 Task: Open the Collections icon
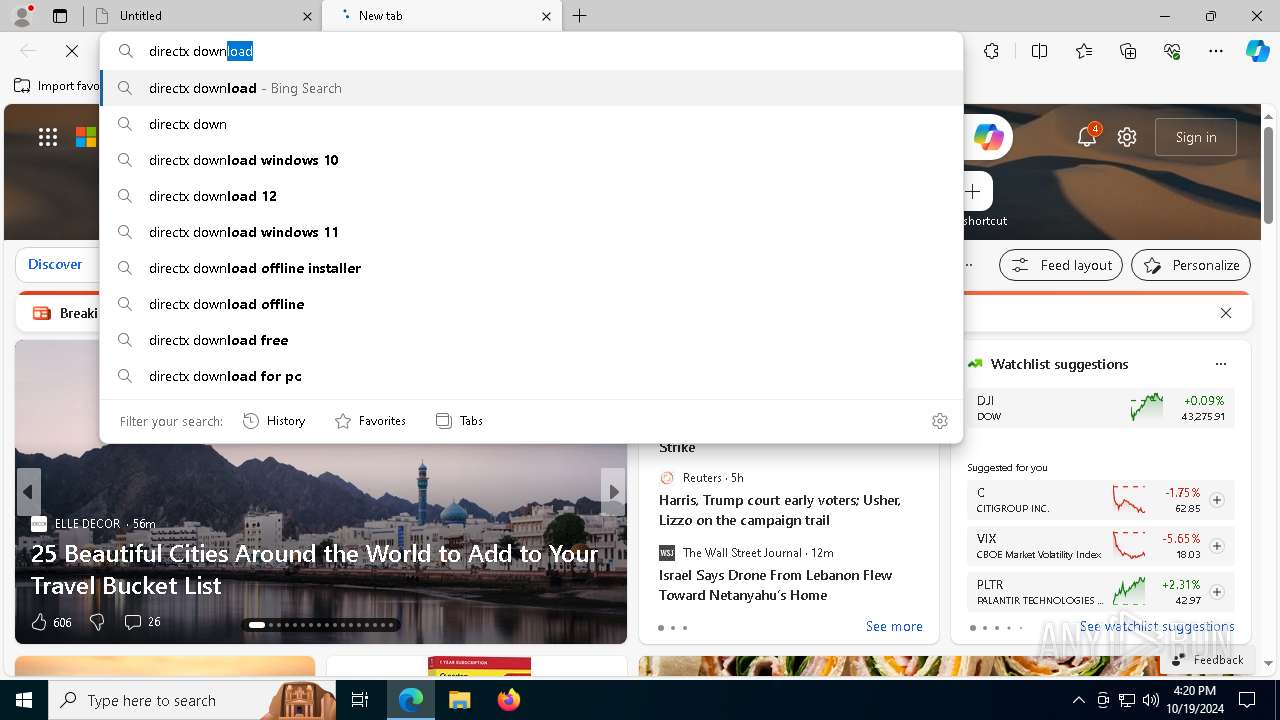[x=1128, y=51]
